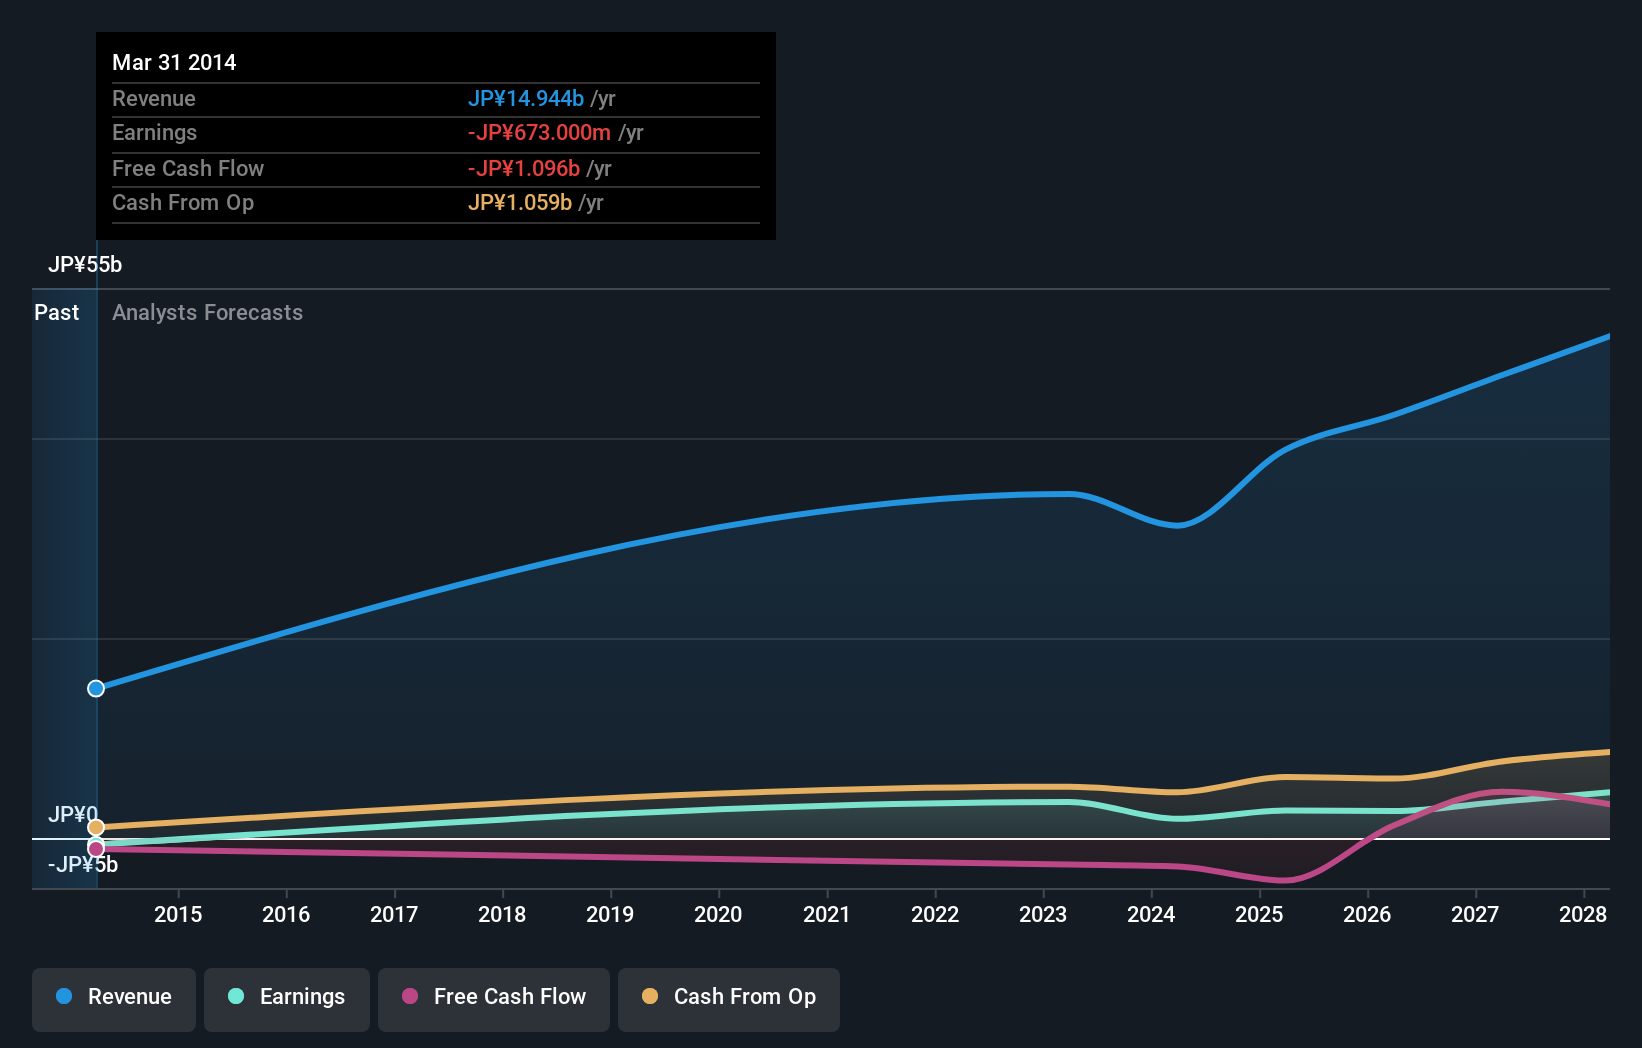
Task: Toggle the Earnings series visibility
Action: coord(286,997)
